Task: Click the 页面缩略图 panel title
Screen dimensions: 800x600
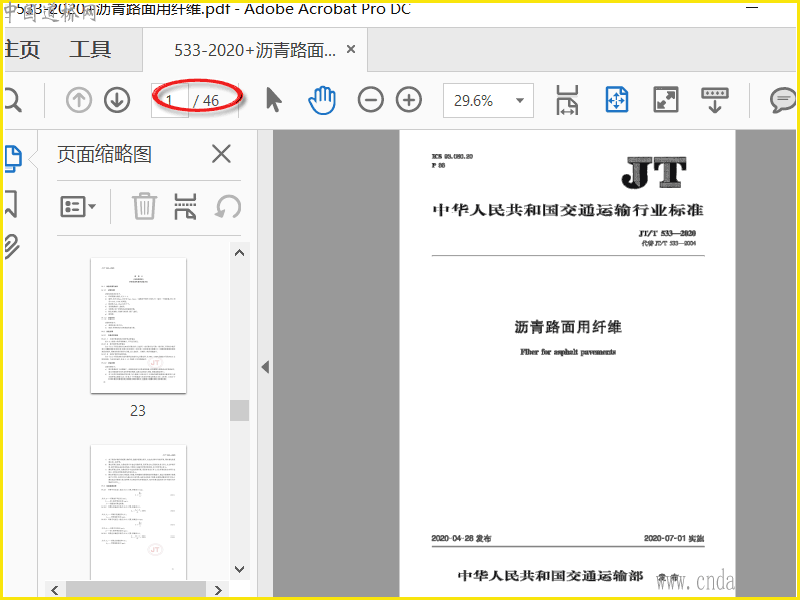Action: (104, 154)
